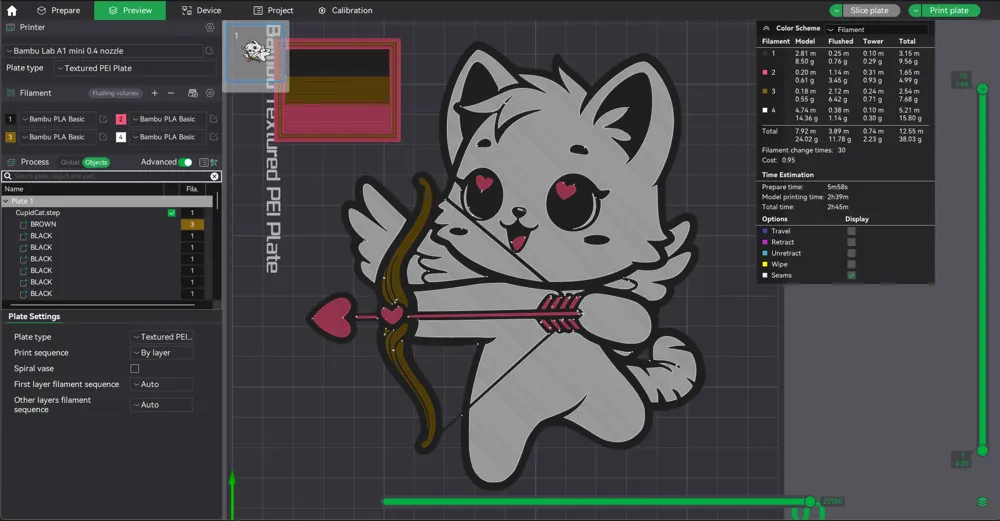This screenshot has width=1000, height=521.
Task: Click the layers icon at bottom right
Action: pyautogui.click(x=982, y=502)
